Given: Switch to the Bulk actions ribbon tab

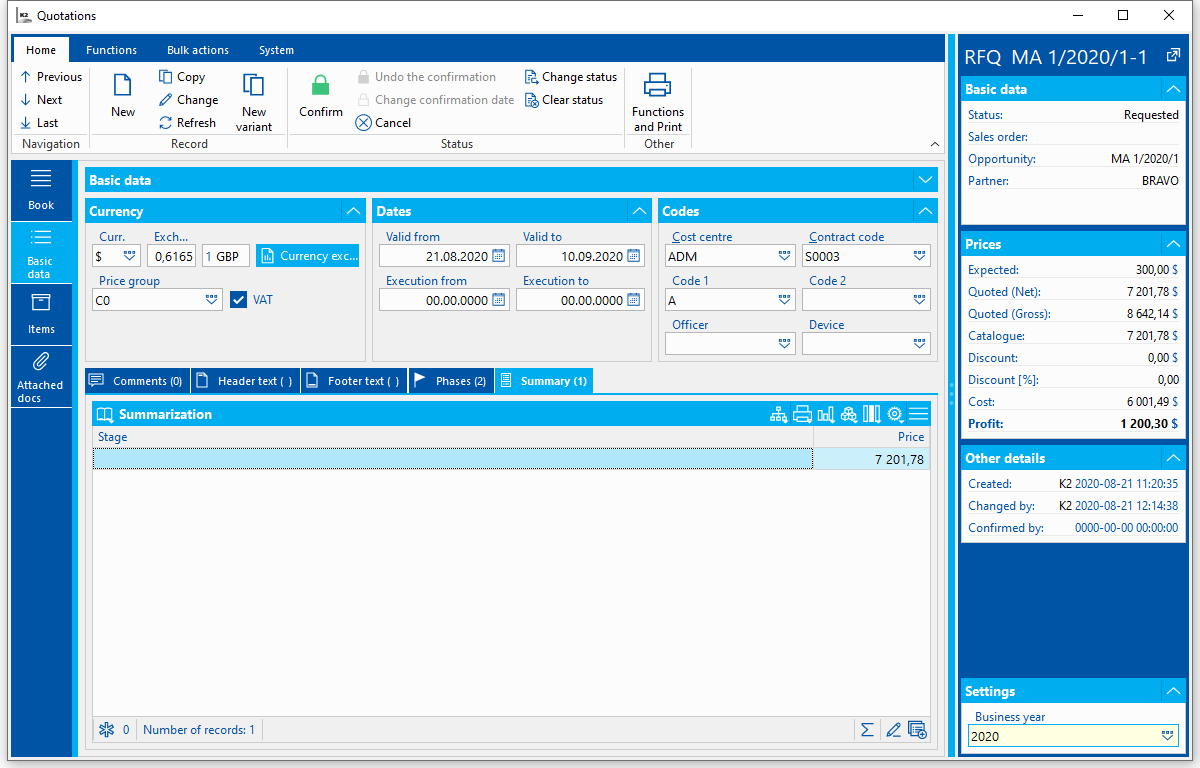Looking at the screenshot, I should coord(197,50).
